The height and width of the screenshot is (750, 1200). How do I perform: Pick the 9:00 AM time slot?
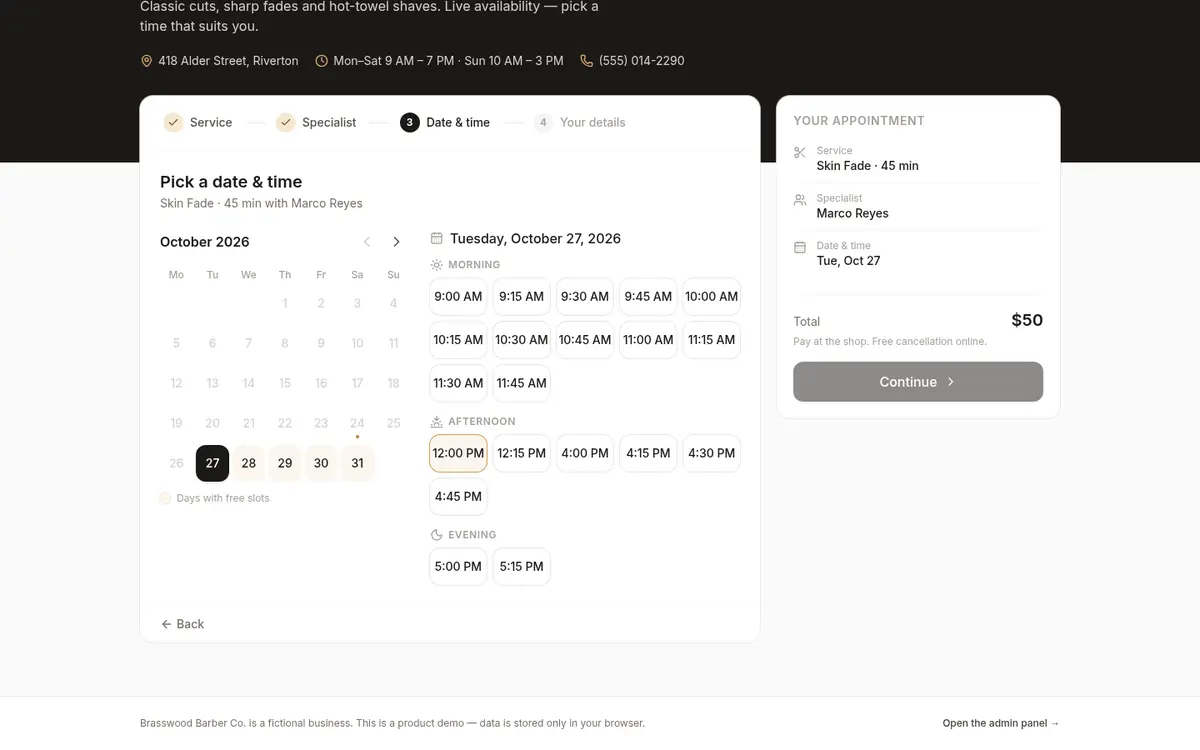pyautogui.click(x=458, y=296)
